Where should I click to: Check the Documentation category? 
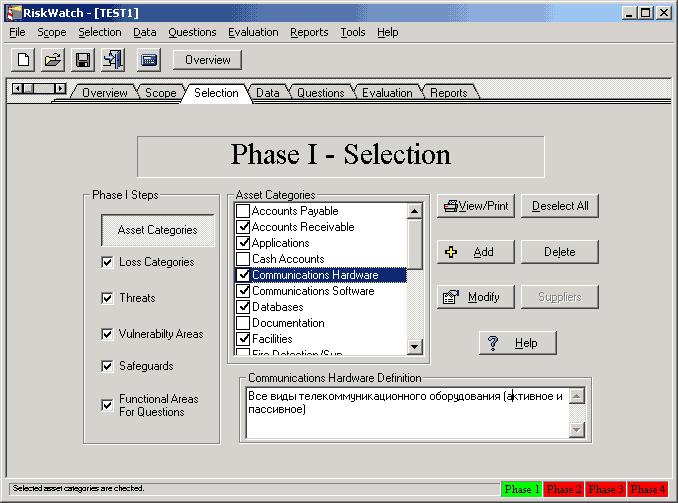pyautogui.click(x=243, y=323)
